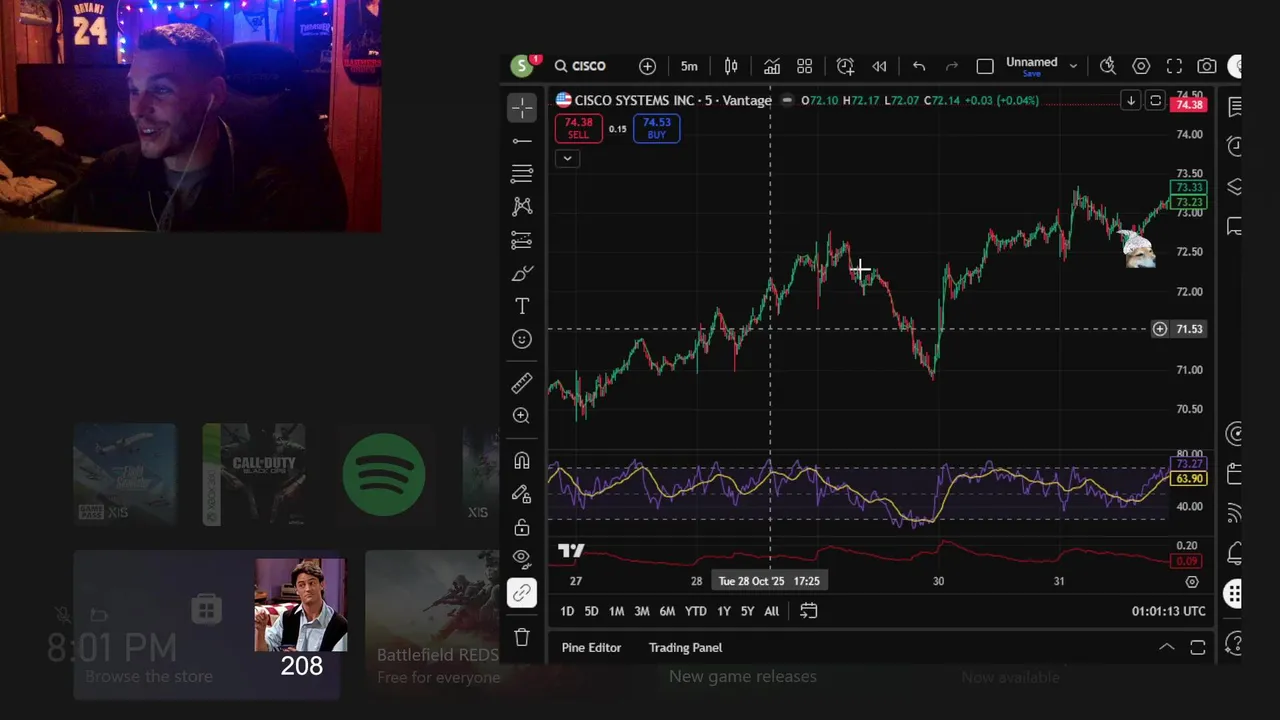Viewport: 1280px width, 720px height.
Task: Select the 6M time range
Action: point(667,611)
